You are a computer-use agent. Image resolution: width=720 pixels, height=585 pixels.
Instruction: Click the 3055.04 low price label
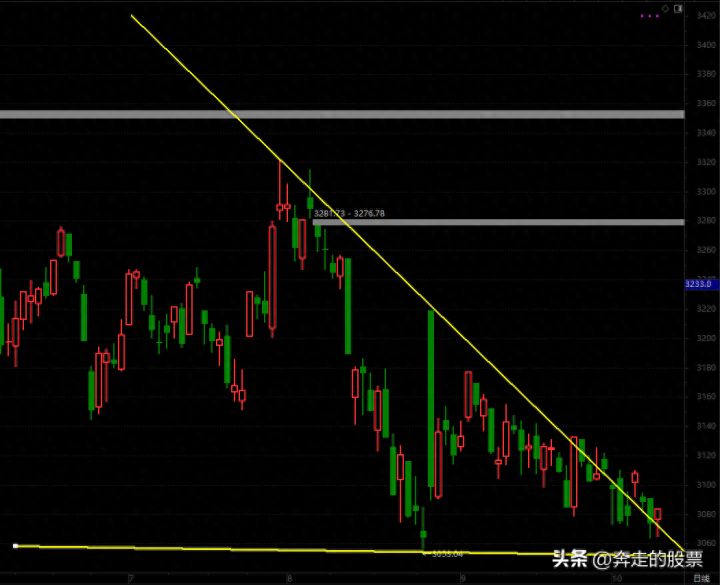coord(447,554)
